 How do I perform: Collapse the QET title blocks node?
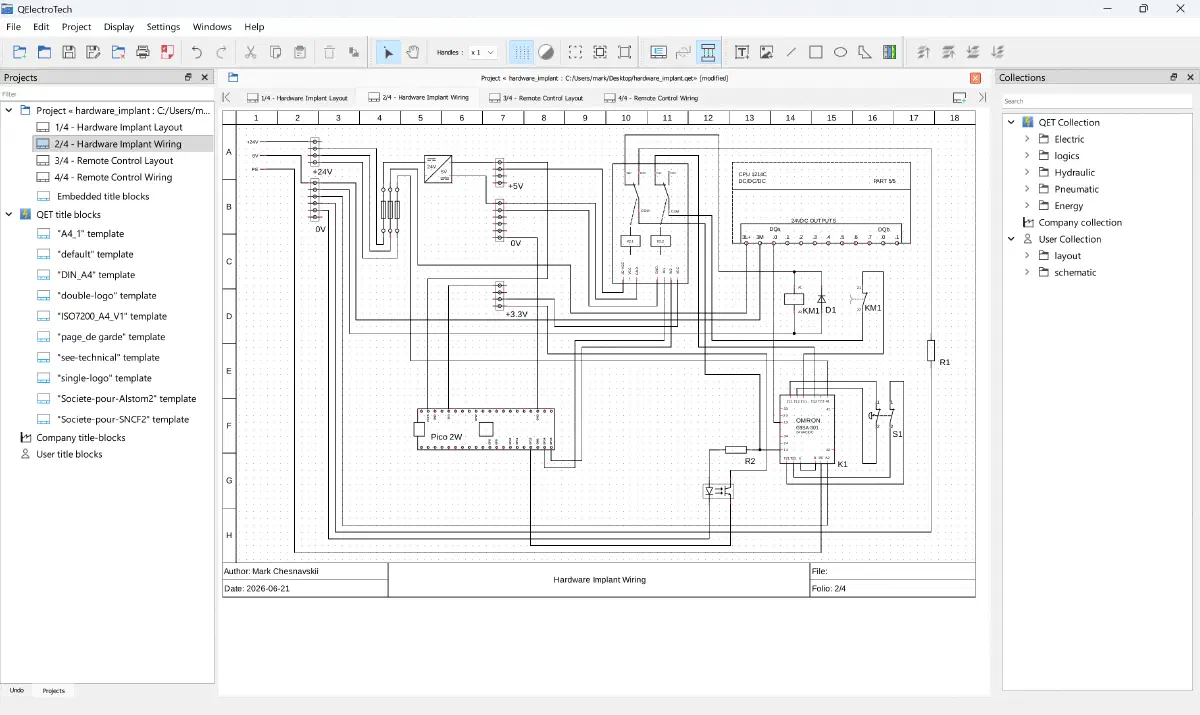tap(9, 214)
